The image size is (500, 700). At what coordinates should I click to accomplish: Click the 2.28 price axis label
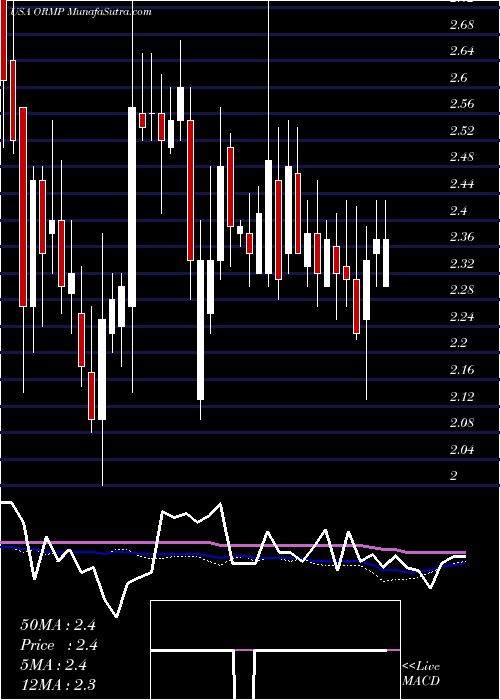462,291
